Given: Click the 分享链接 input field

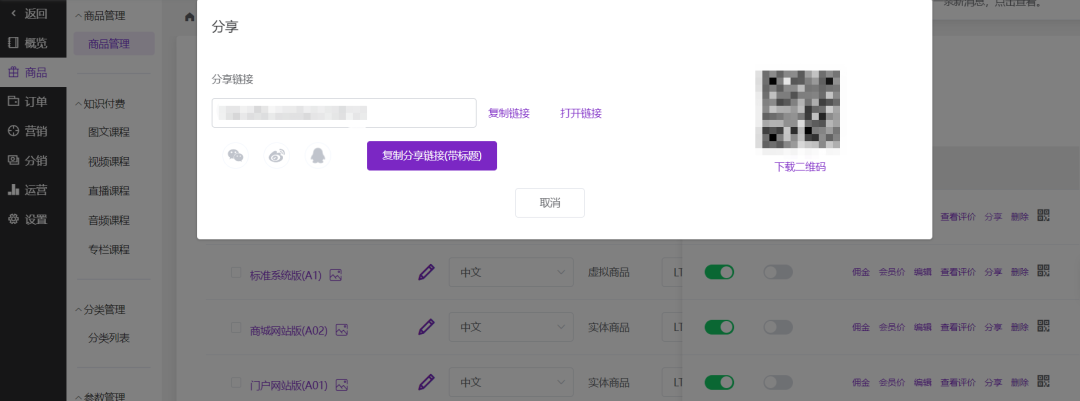Looking at the screenshot, I should pyautogui.click(x=343, y=113).
